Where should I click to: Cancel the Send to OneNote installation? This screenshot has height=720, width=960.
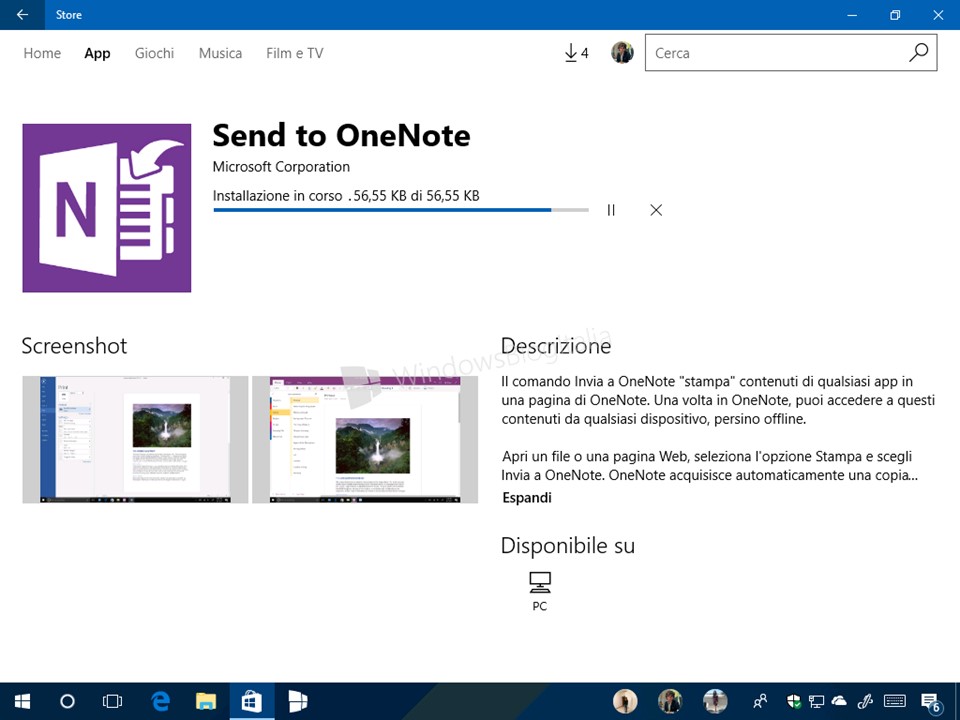point(656,210)
